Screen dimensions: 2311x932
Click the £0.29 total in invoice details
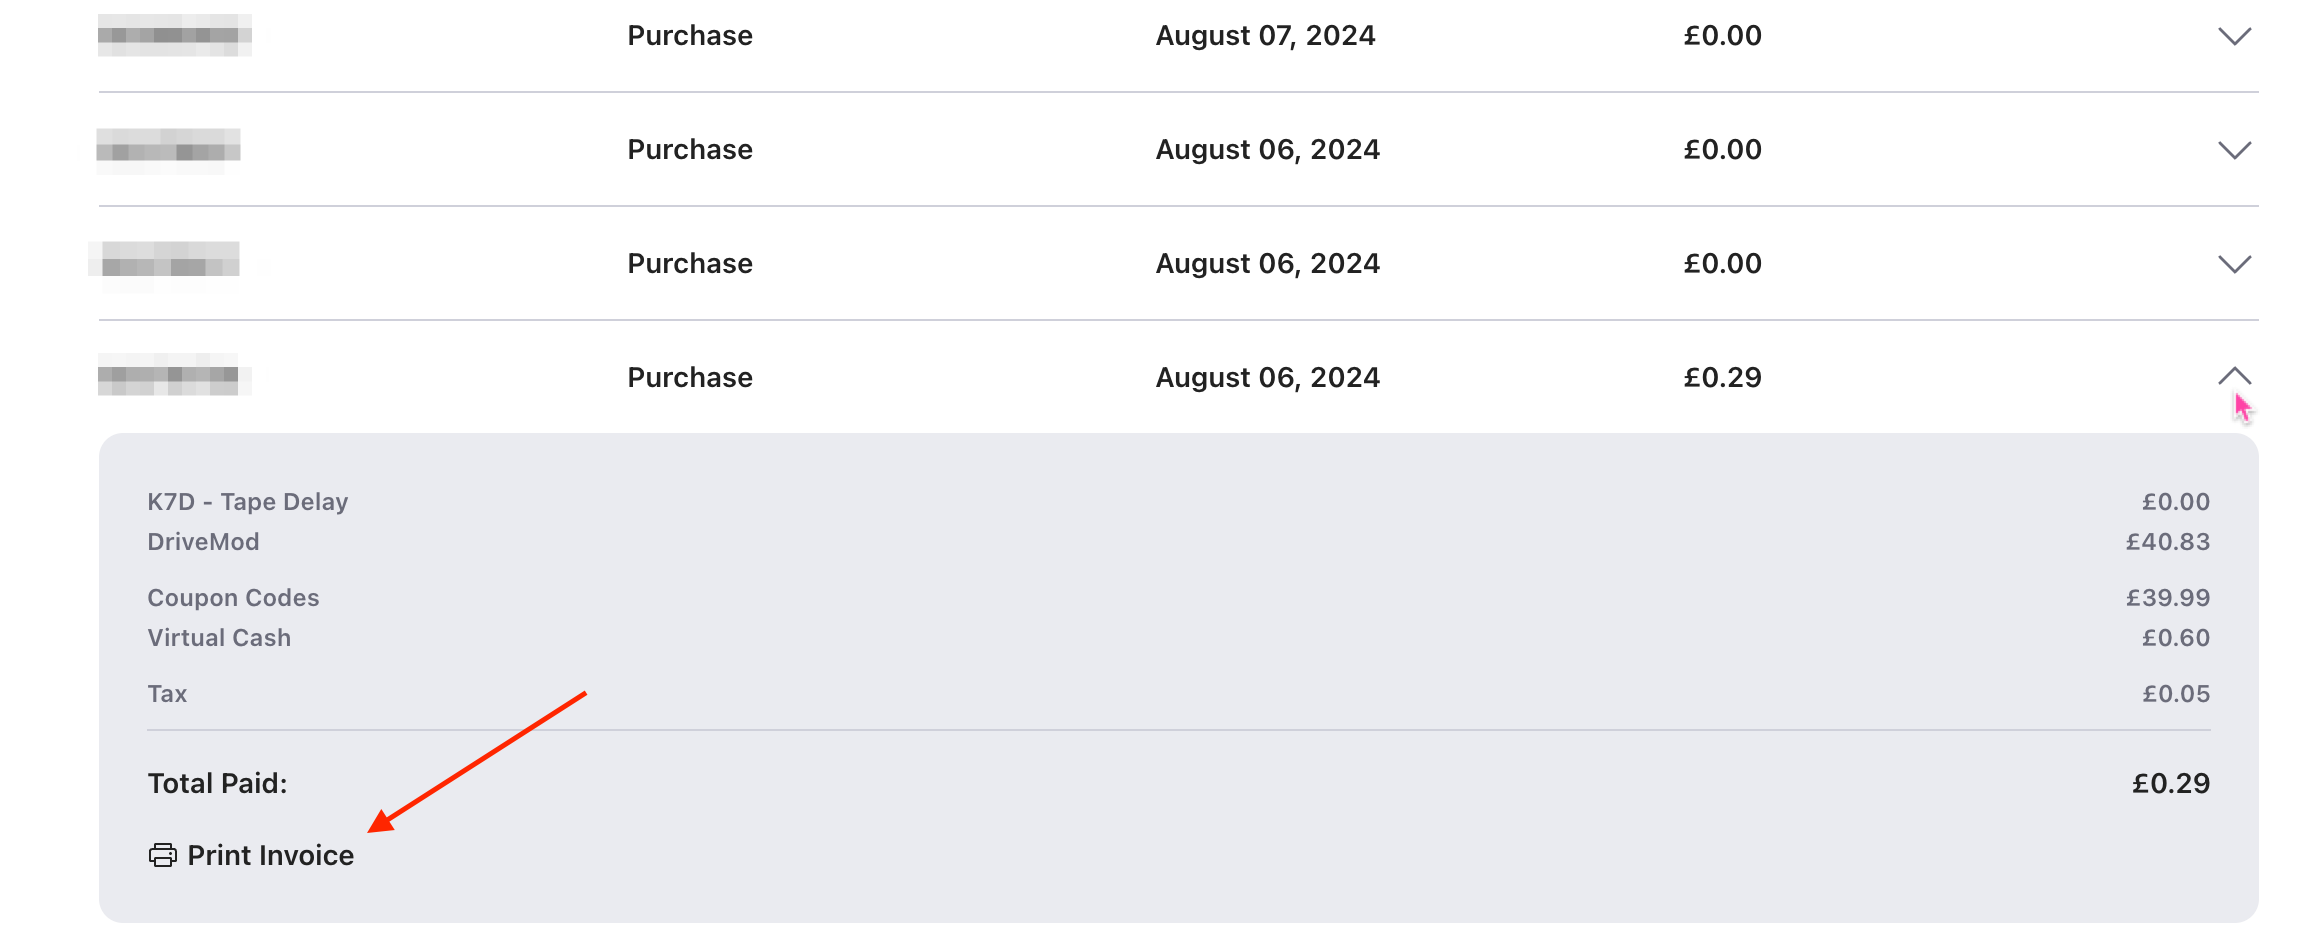point(2170,783)
